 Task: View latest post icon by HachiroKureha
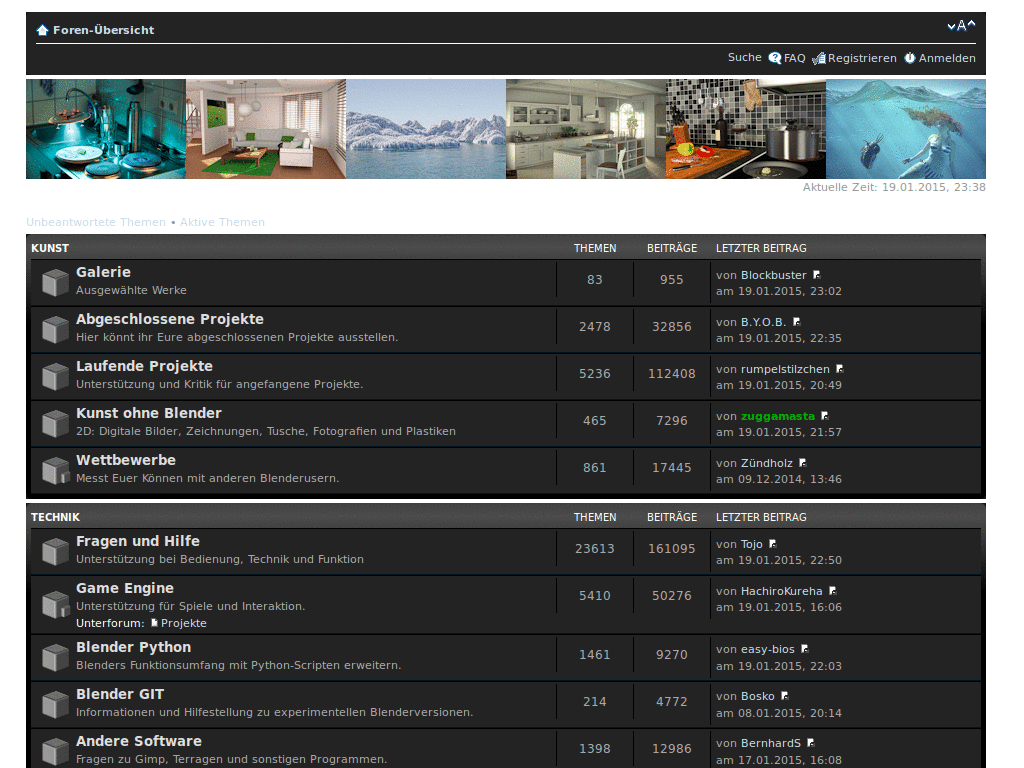click(x=833, y=591)
